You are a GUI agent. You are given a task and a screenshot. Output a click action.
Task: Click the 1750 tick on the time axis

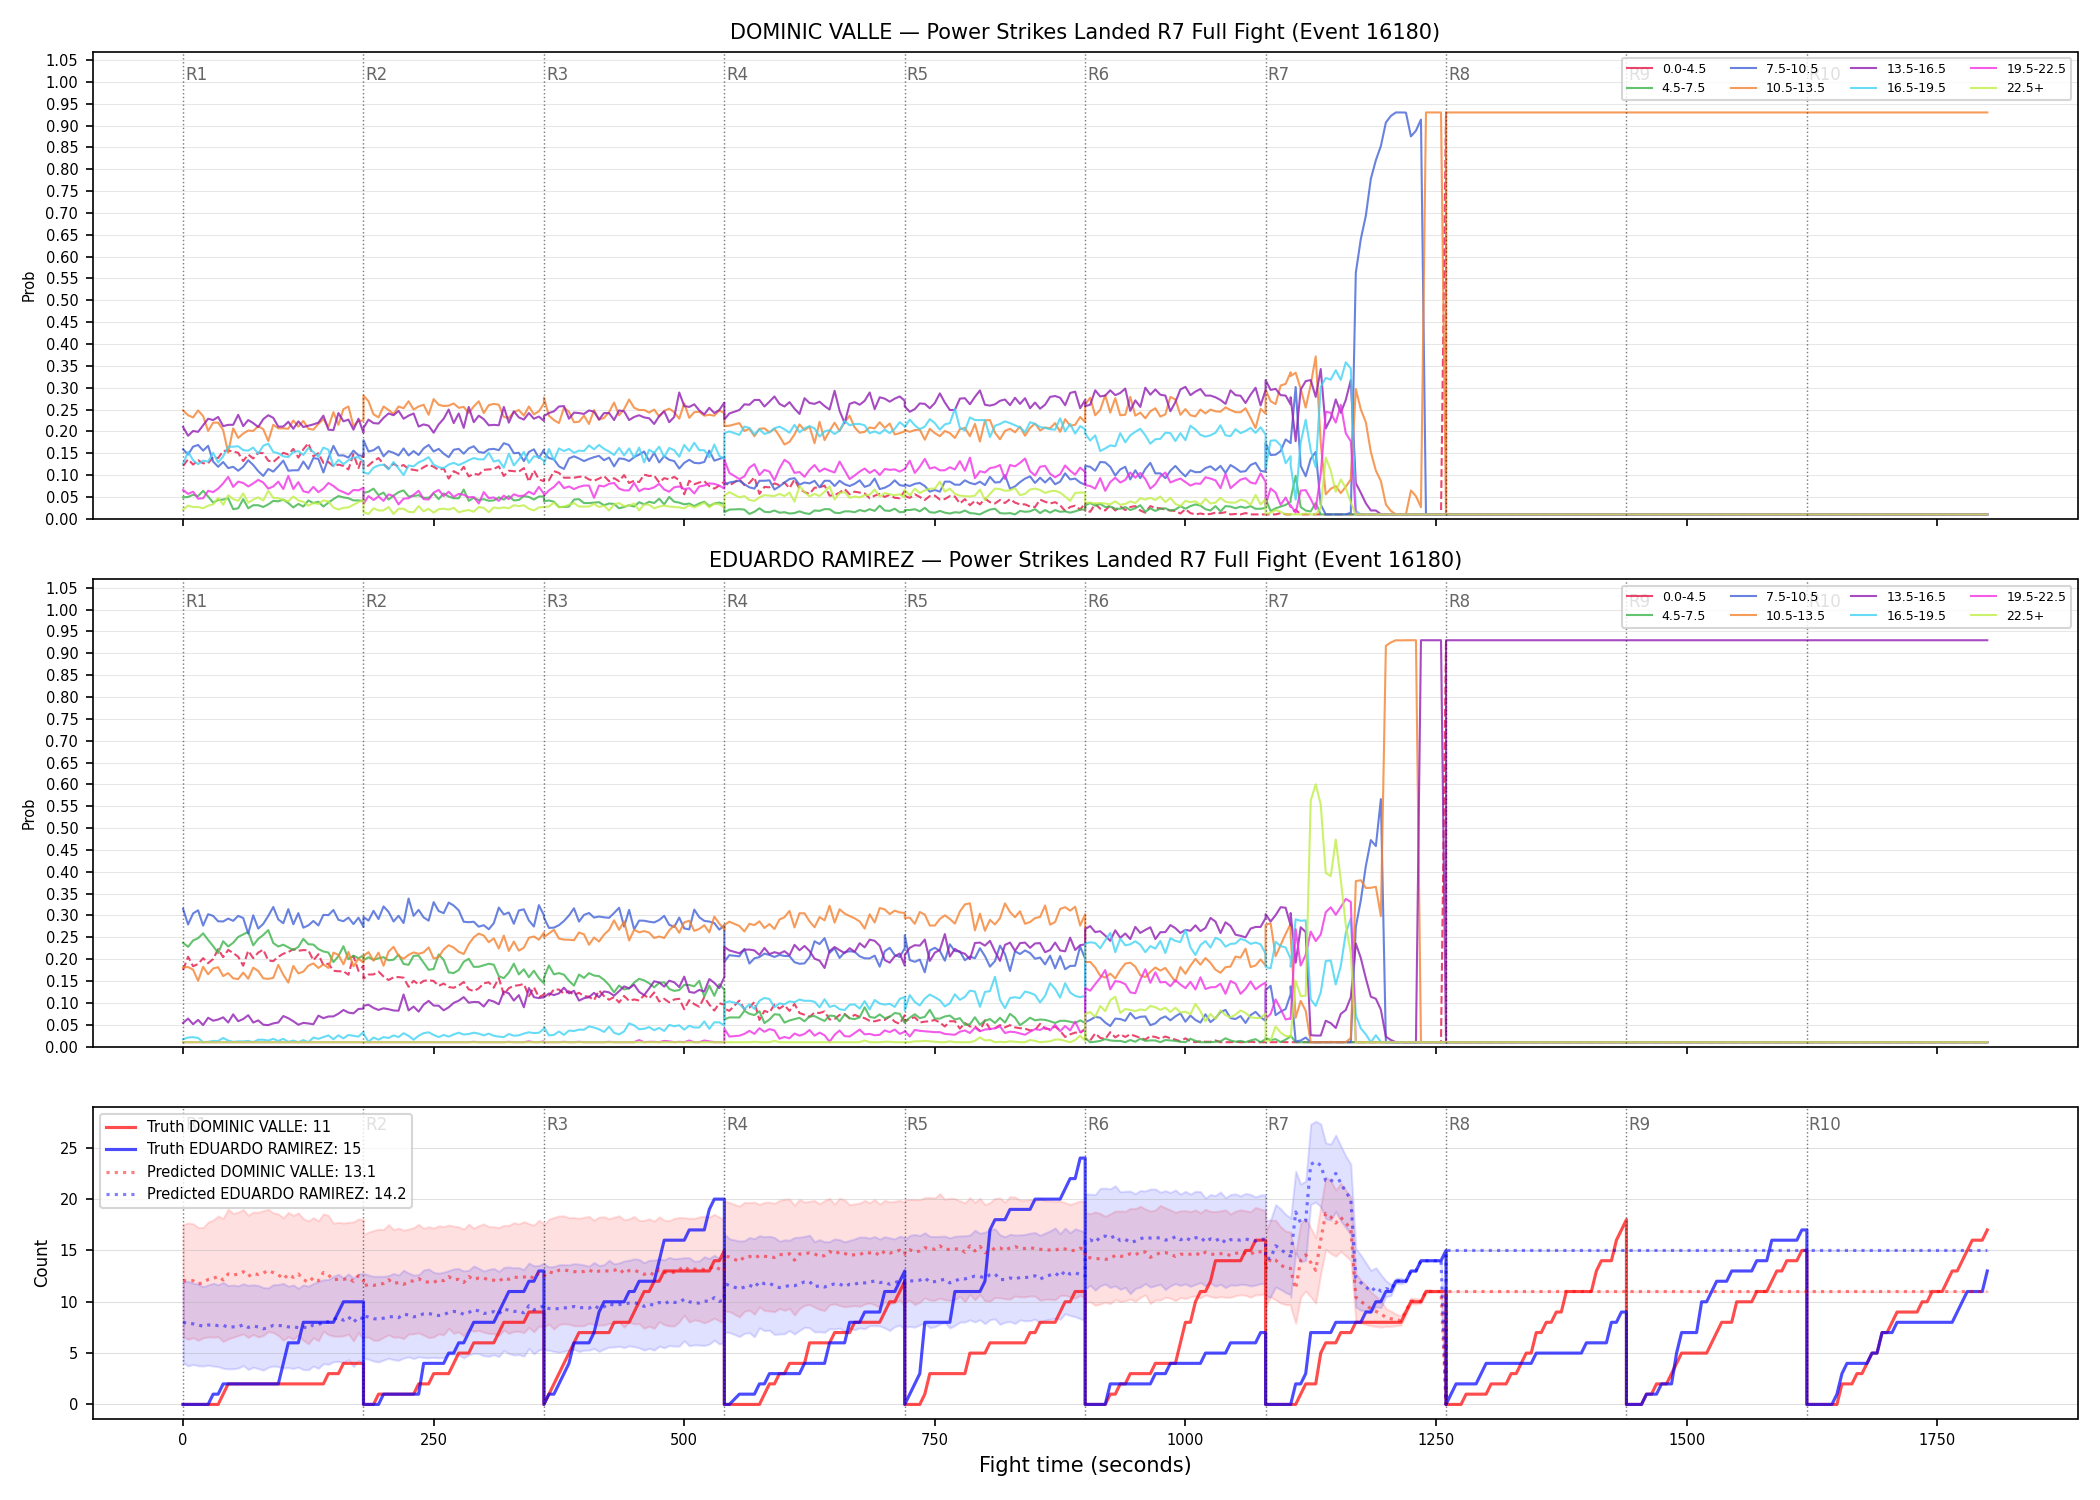click(1937, 1440)
